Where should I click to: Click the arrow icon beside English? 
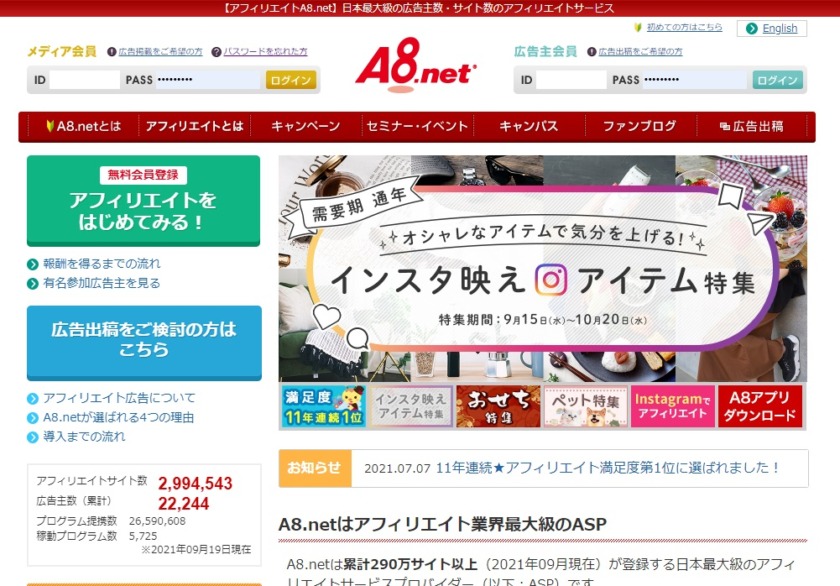click(x=752, y=28)
